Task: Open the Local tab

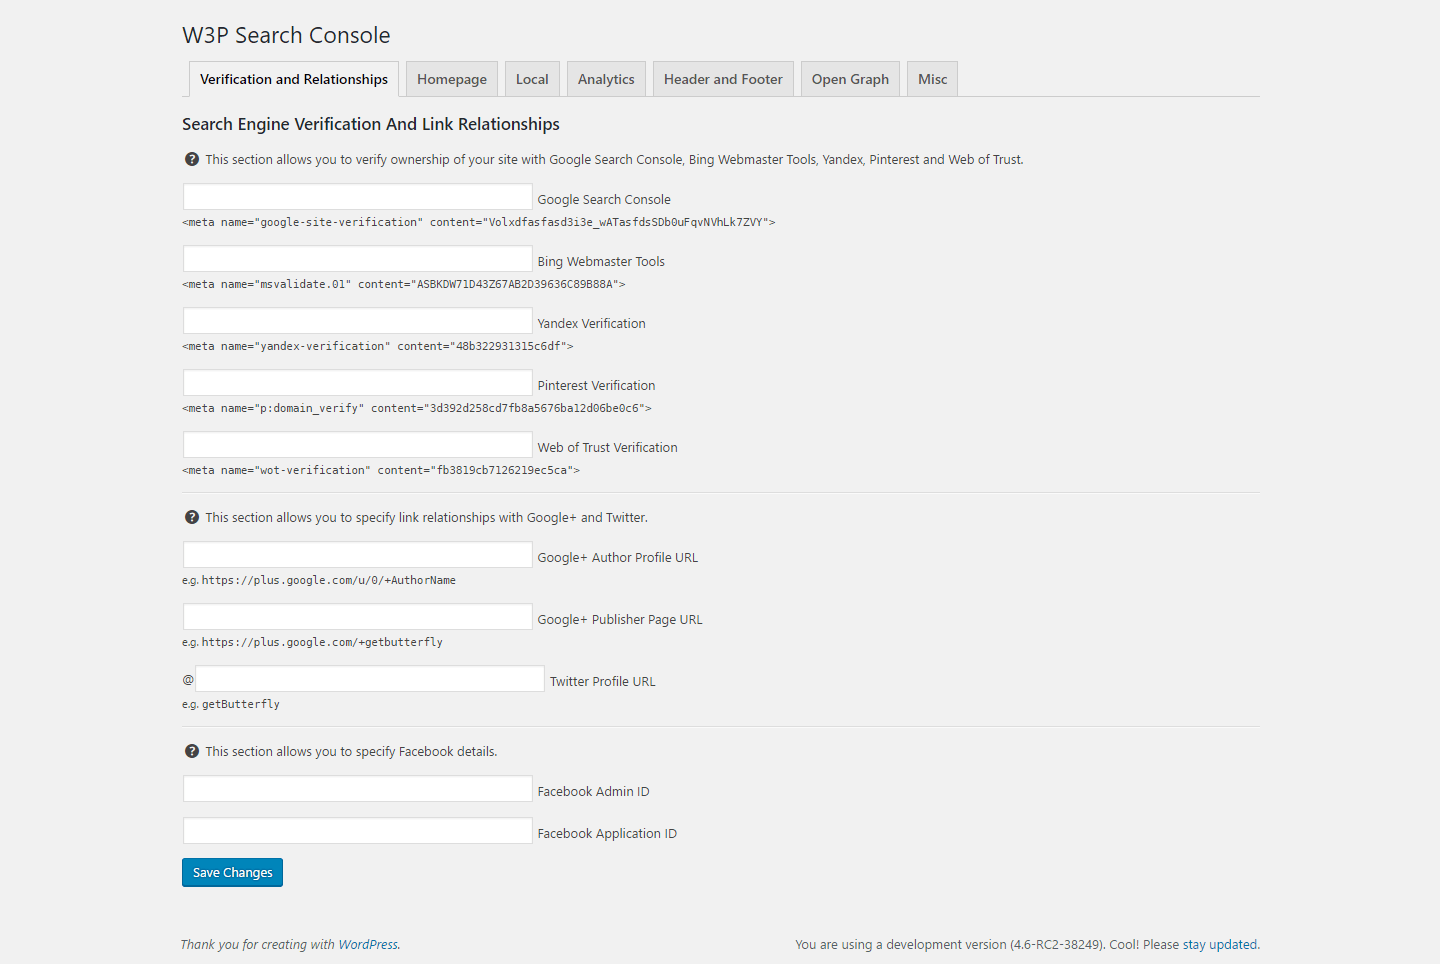Action: [x=532, y=79]
